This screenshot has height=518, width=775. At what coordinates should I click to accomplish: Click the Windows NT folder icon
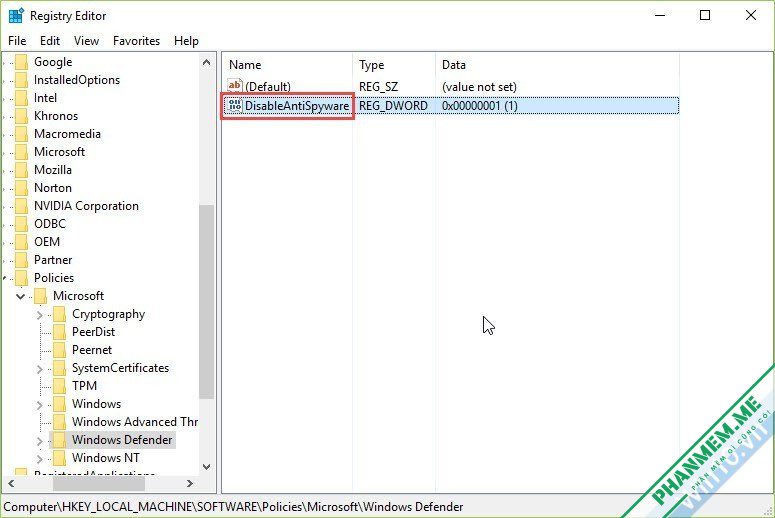(59, 458)
